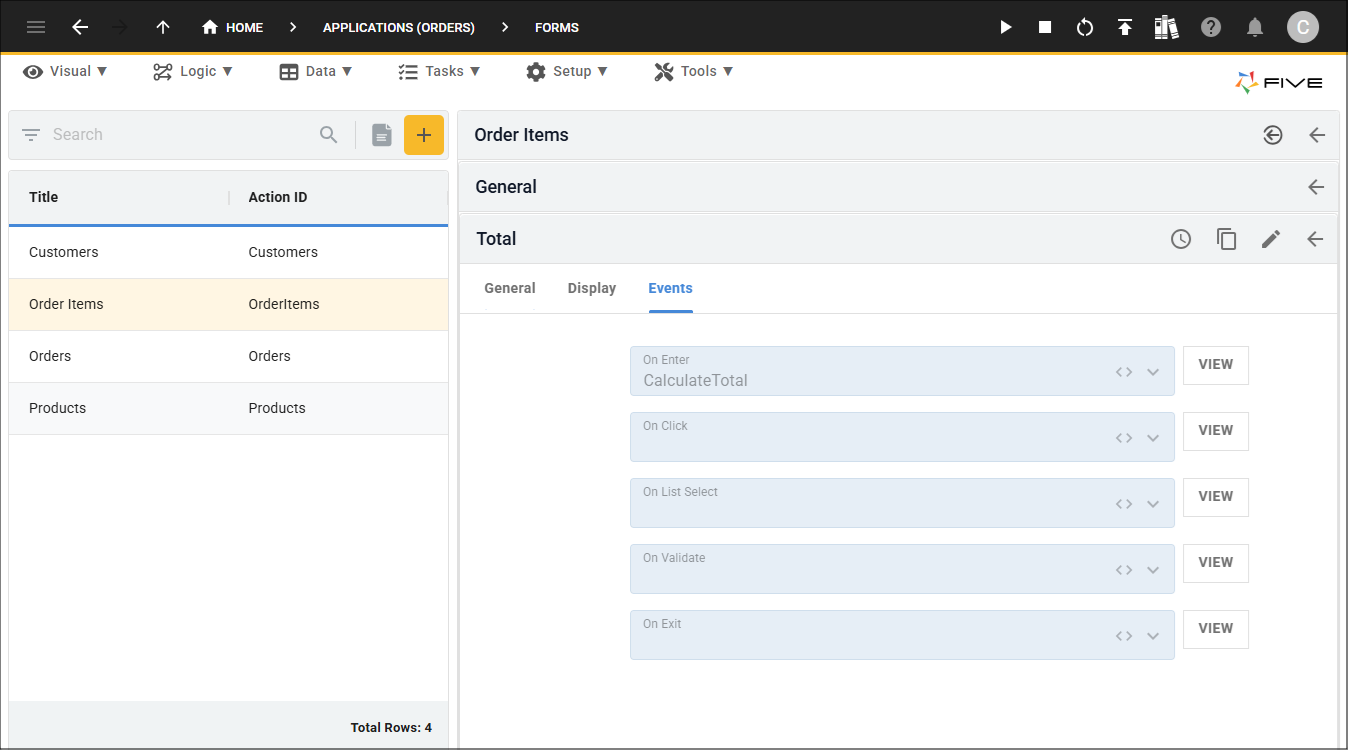Open the history clock icon for Total
Screen dimensions: 1348x750
(1181, 239)
